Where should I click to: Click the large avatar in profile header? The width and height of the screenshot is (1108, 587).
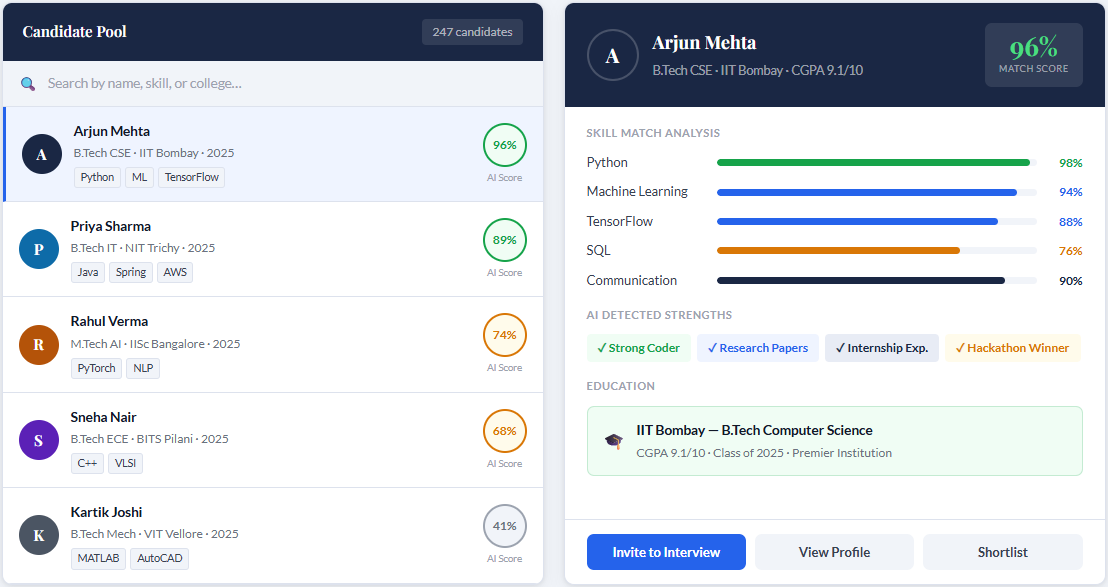613,55
